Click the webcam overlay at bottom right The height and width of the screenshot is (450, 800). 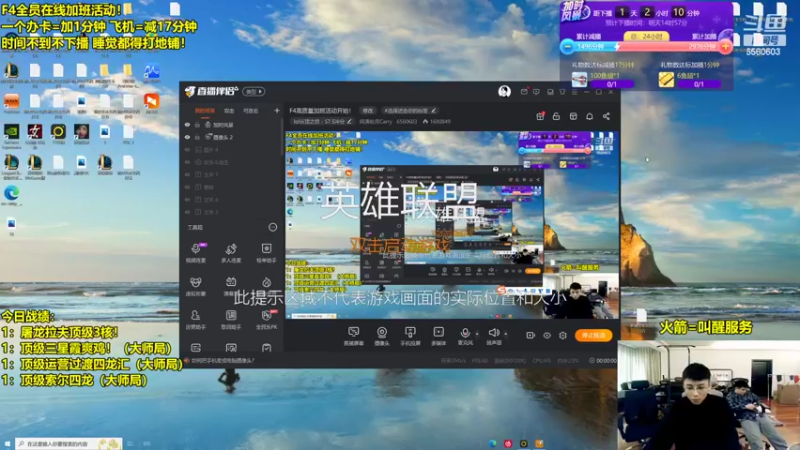pos(709,395)
